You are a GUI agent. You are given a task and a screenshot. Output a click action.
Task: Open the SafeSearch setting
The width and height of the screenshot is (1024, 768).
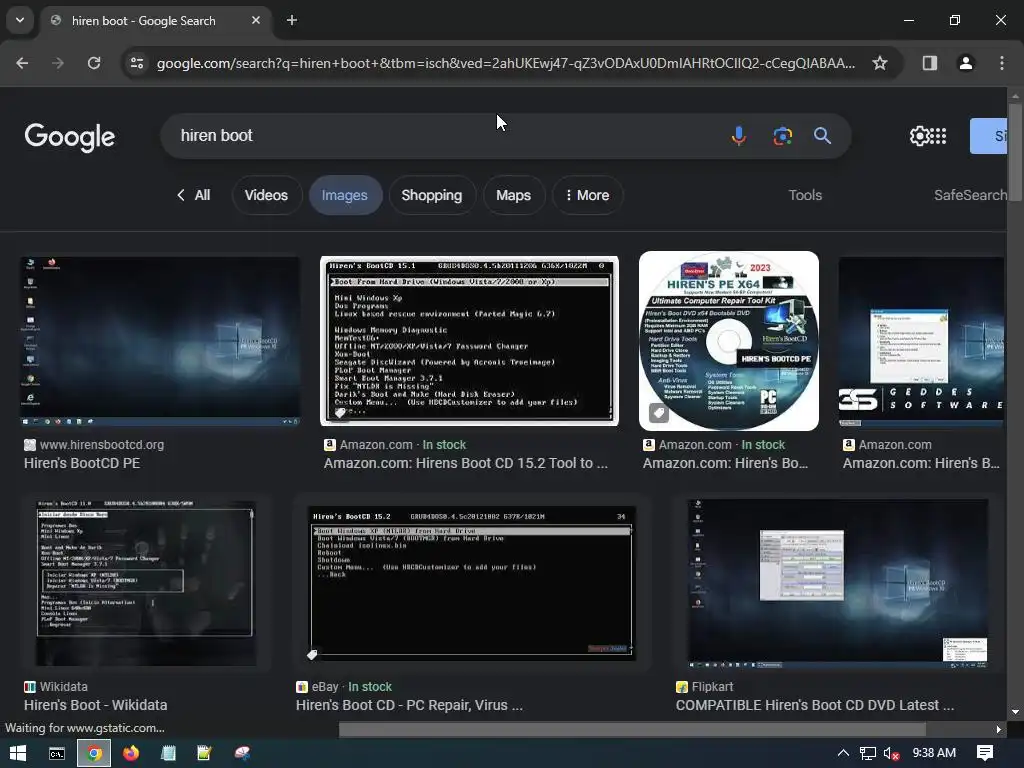(x=970, y=195)
